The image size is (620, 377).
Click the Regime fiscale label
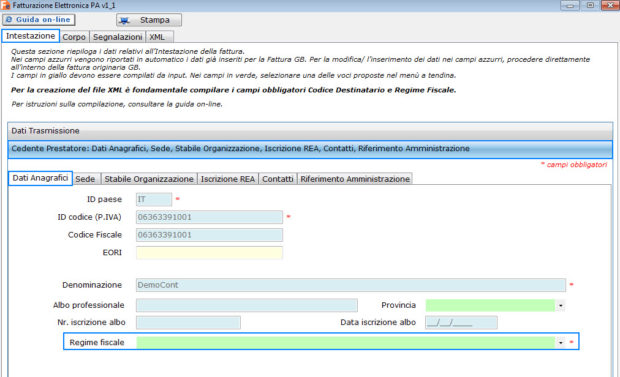tap(97, 343)
